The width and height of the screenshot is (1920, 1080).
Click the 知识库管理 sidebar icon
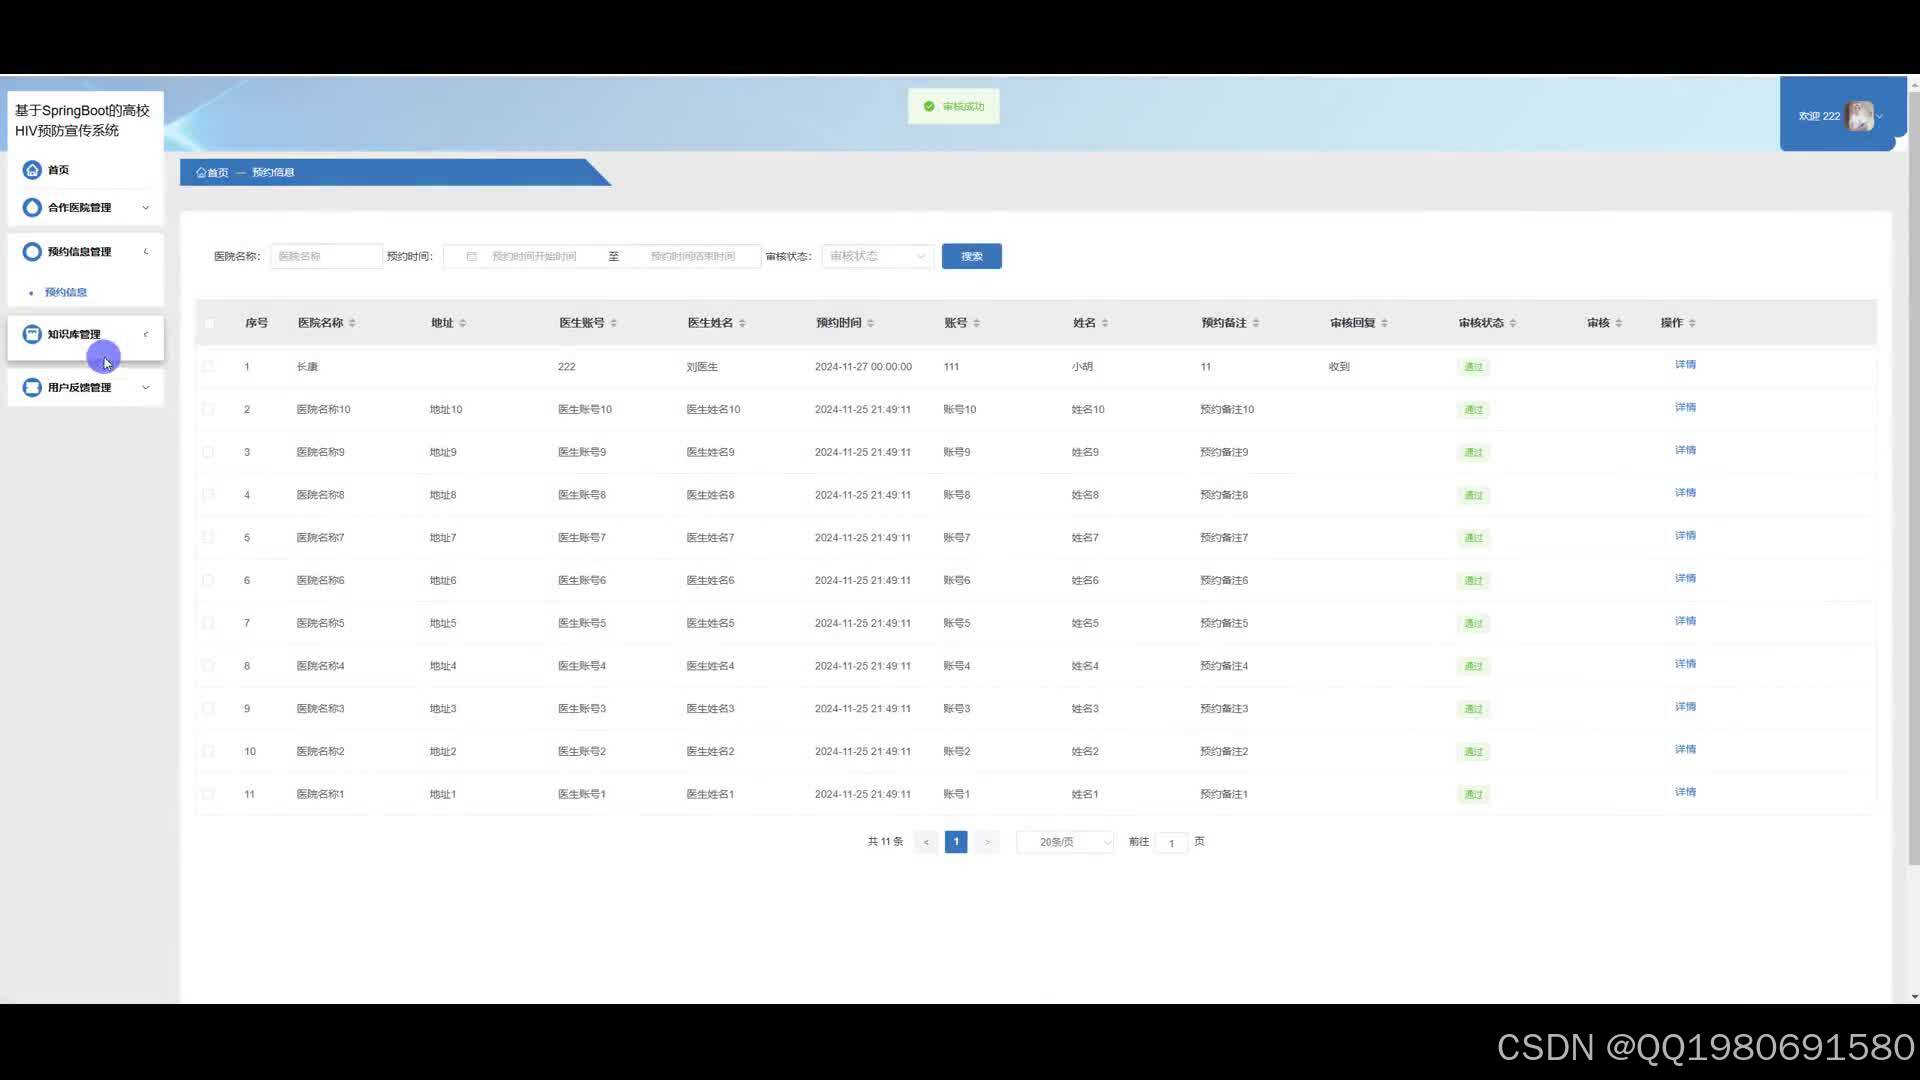32,334
